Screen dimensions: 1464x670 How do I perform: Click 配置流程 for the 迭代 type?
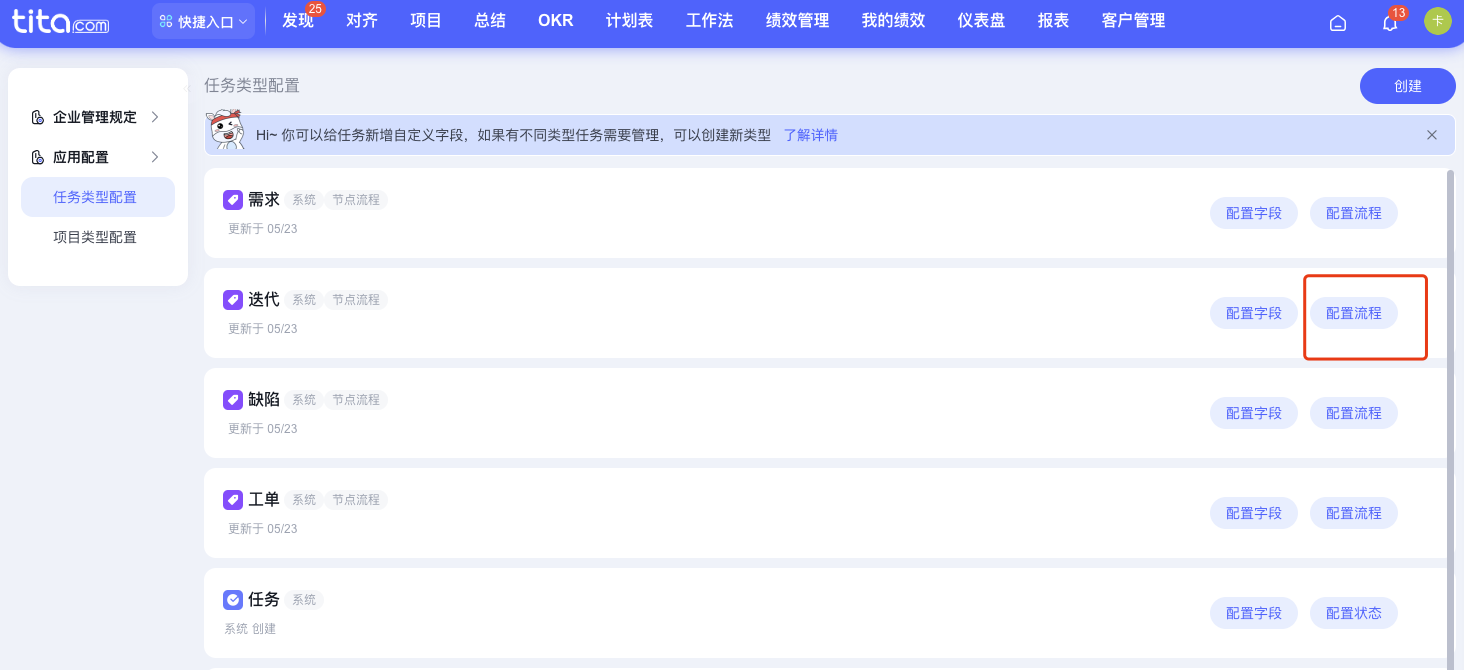click(1353, 313)
